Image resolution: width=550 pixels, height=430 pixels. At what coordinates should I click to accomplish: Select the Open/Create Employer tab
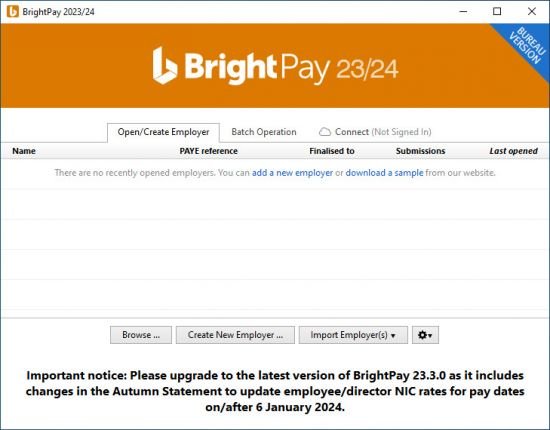163,132
